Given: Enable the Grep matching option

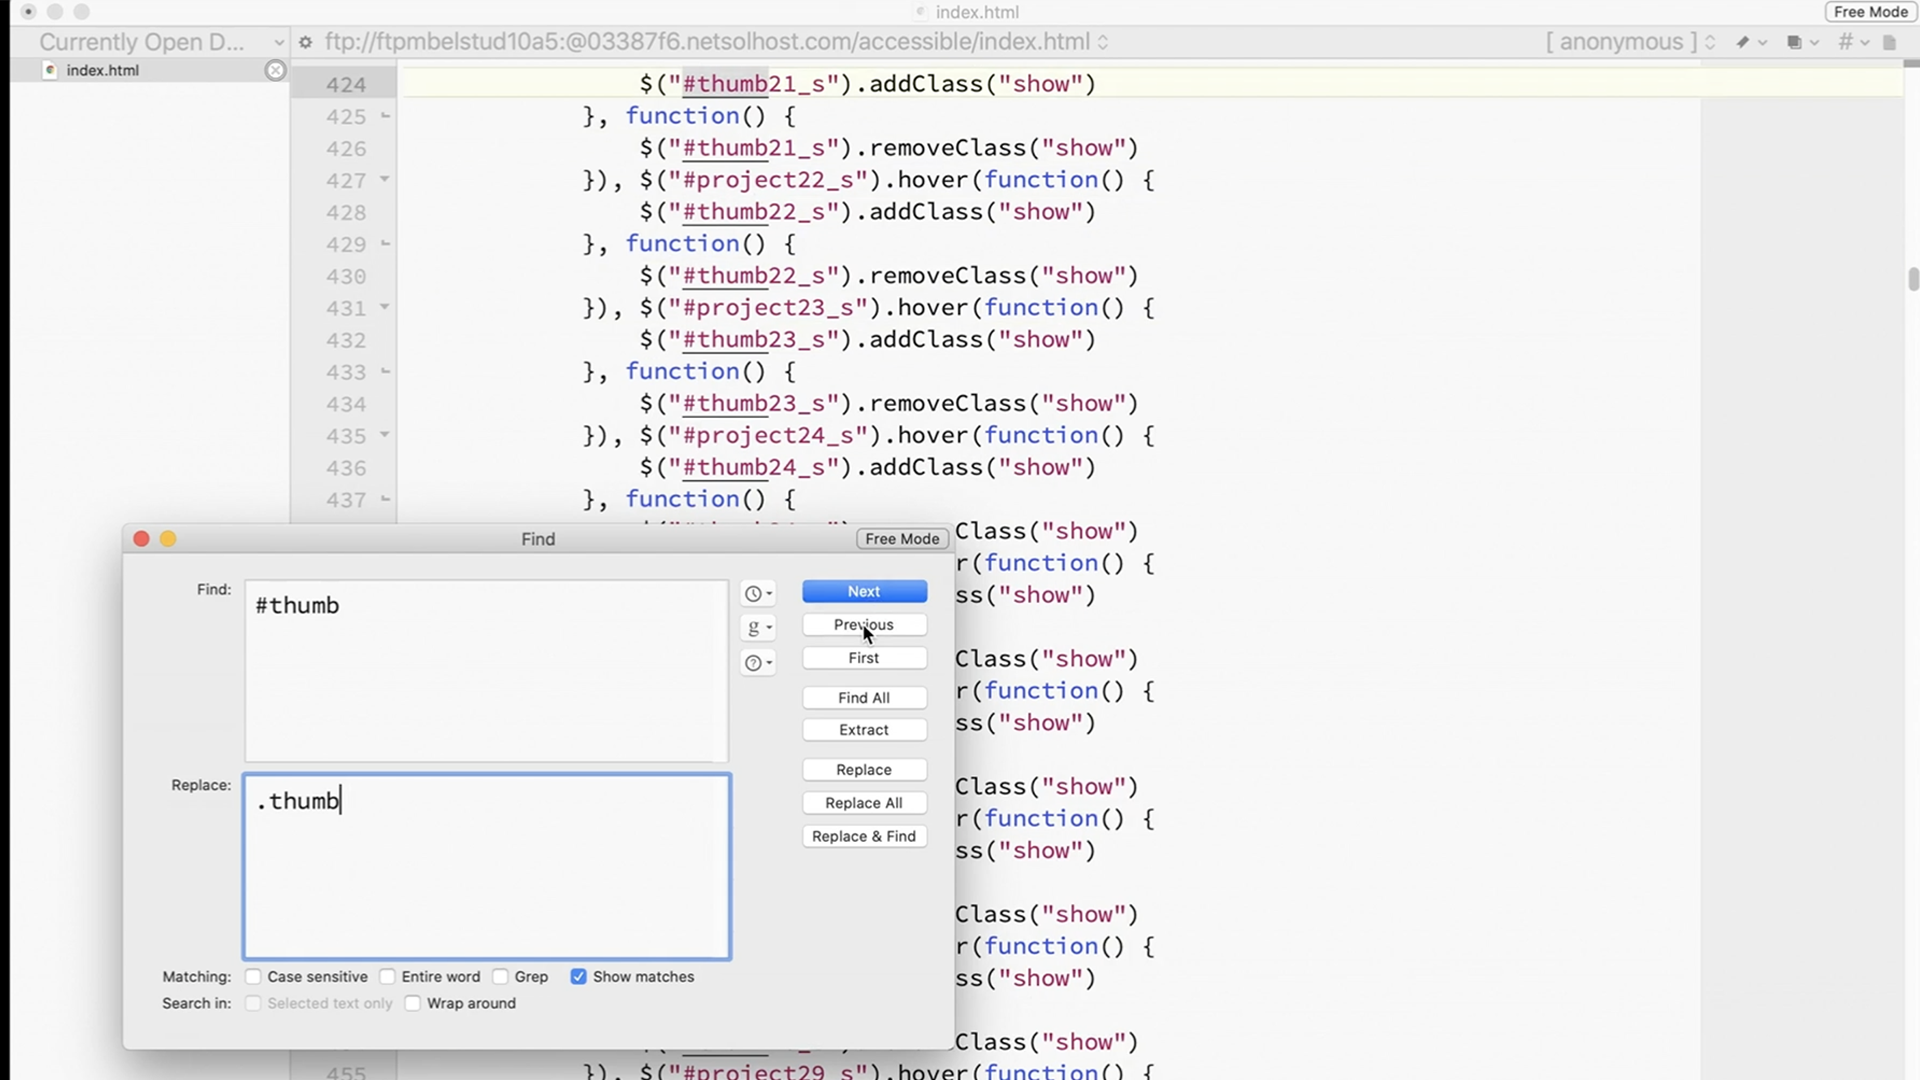Looking at the screenshot, I should pos(503,976).
